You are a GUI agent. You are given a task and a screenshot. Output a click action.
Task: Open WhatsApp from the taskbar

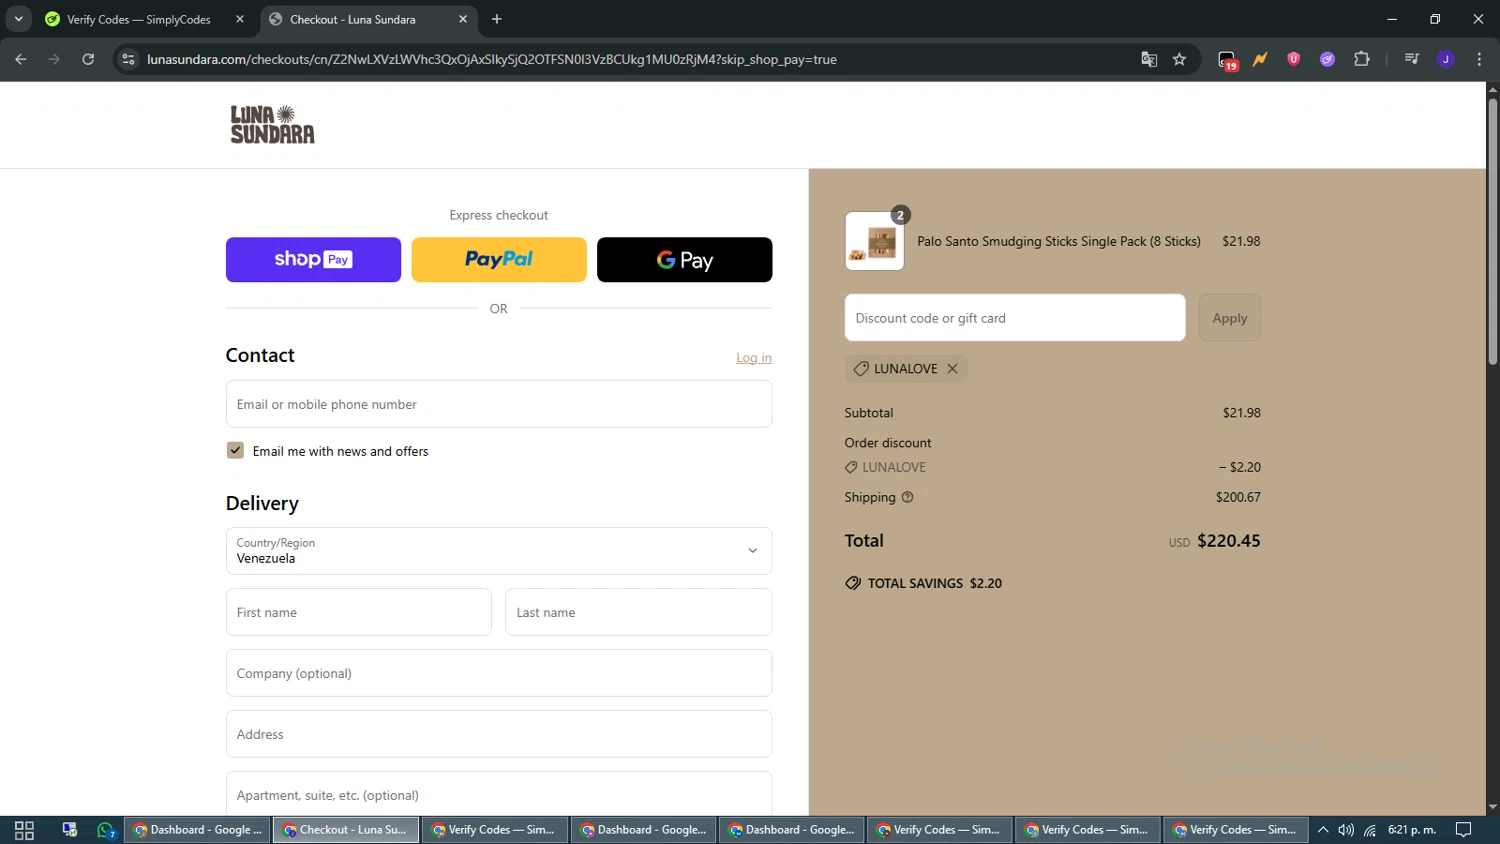tap(106, 830)
